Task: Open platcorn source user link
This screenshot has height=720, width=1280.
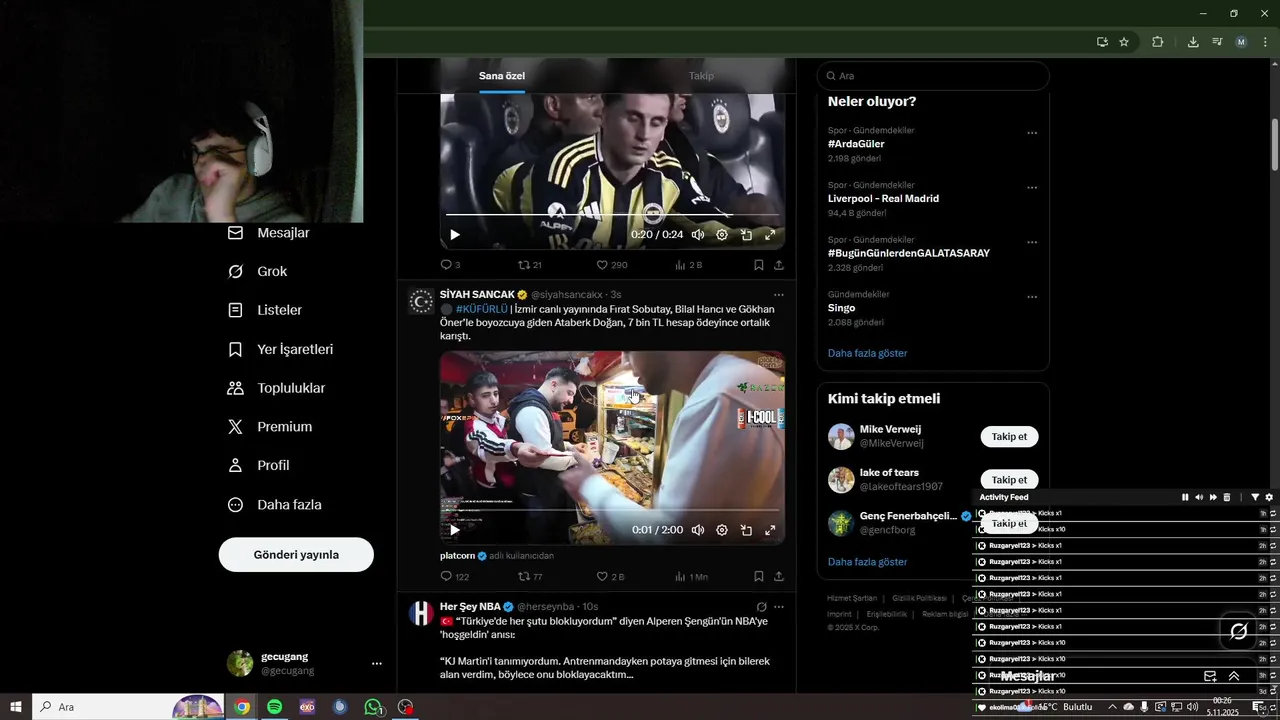Action: pos(457,556)
